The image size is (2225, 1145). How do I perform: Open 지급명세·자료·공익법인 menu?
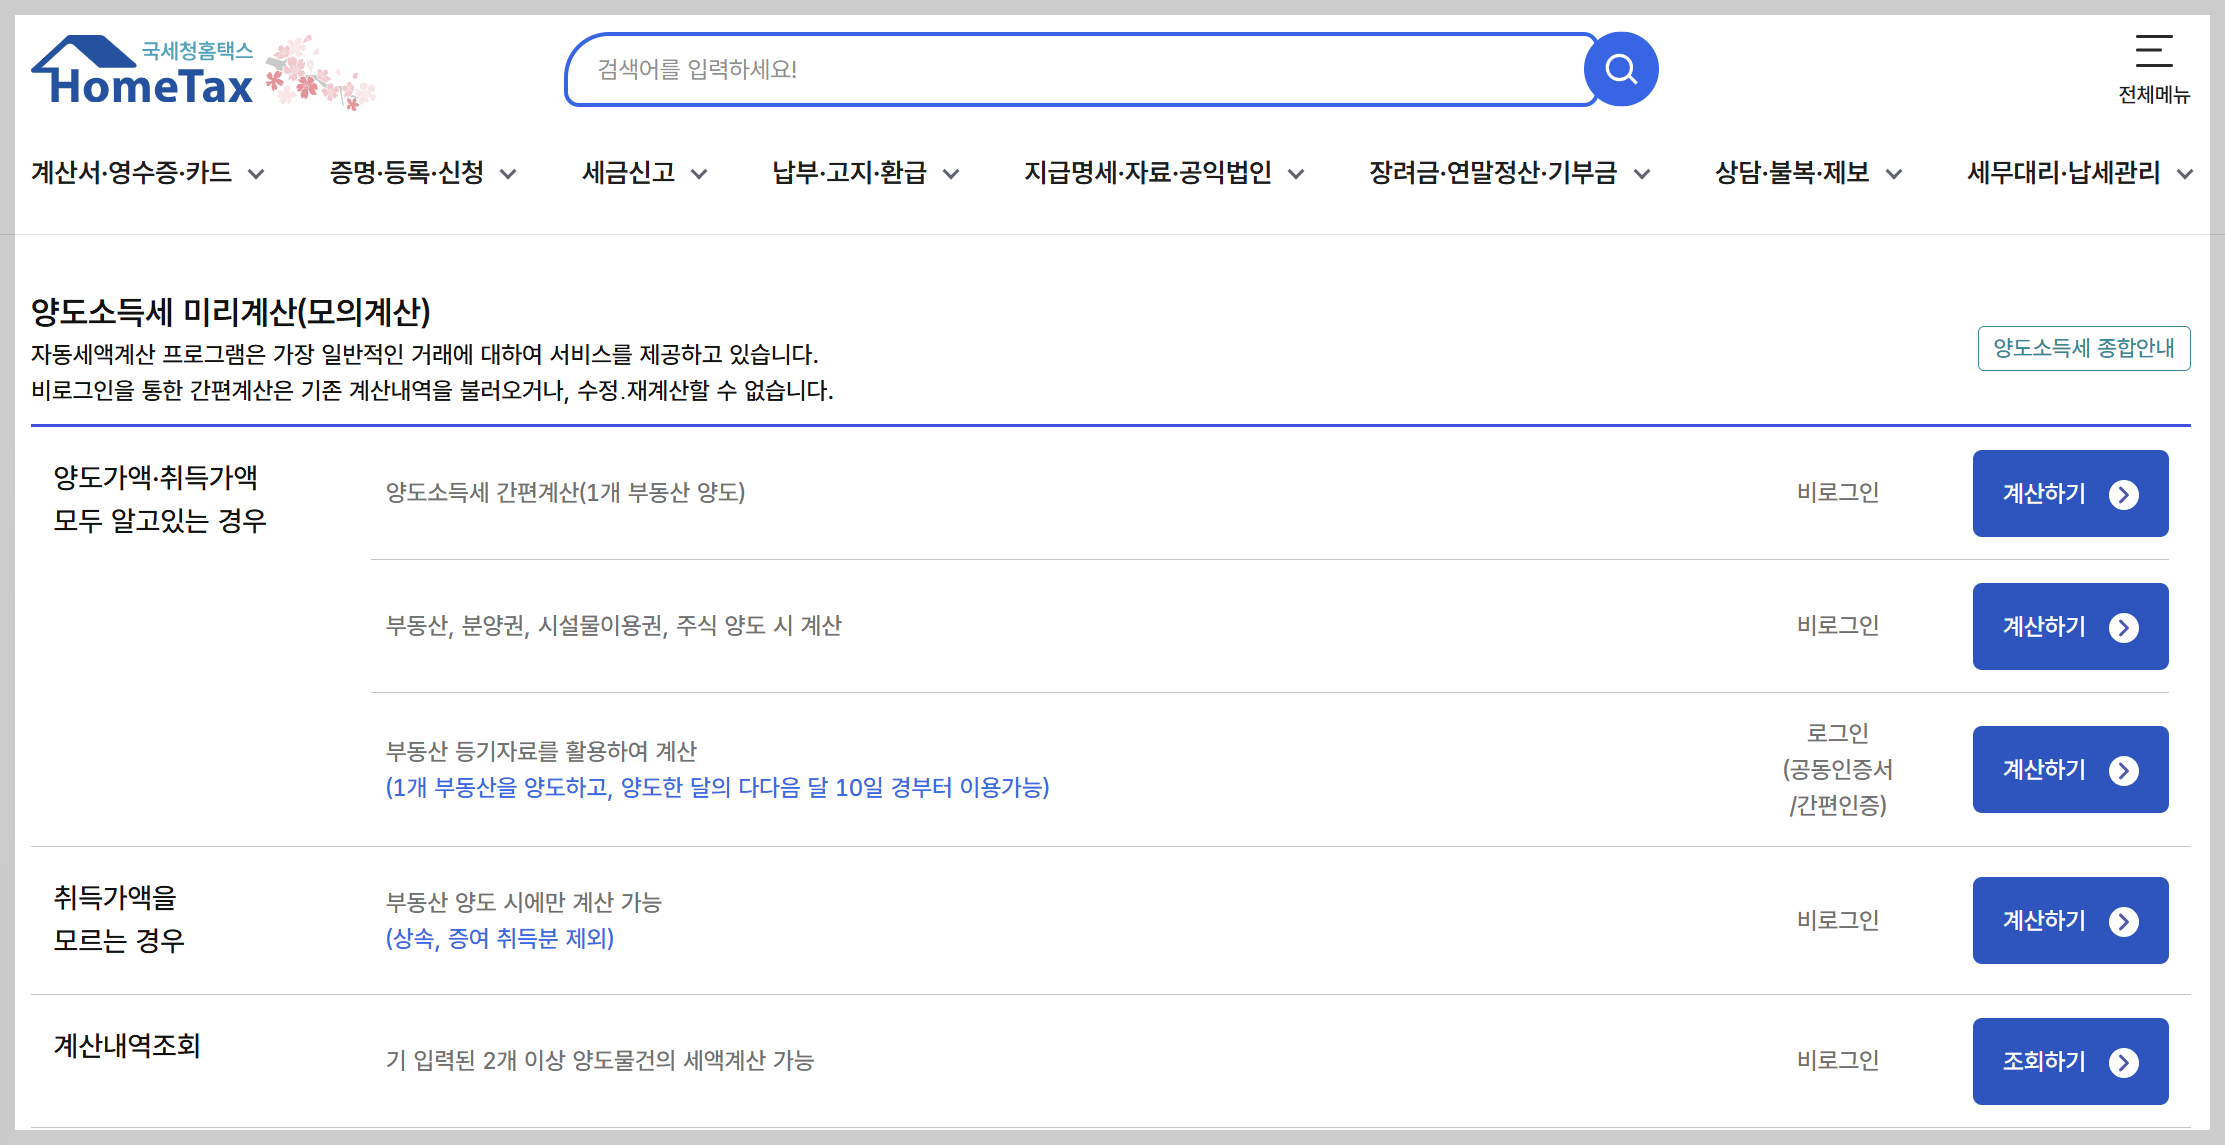tap(1147, 173)
